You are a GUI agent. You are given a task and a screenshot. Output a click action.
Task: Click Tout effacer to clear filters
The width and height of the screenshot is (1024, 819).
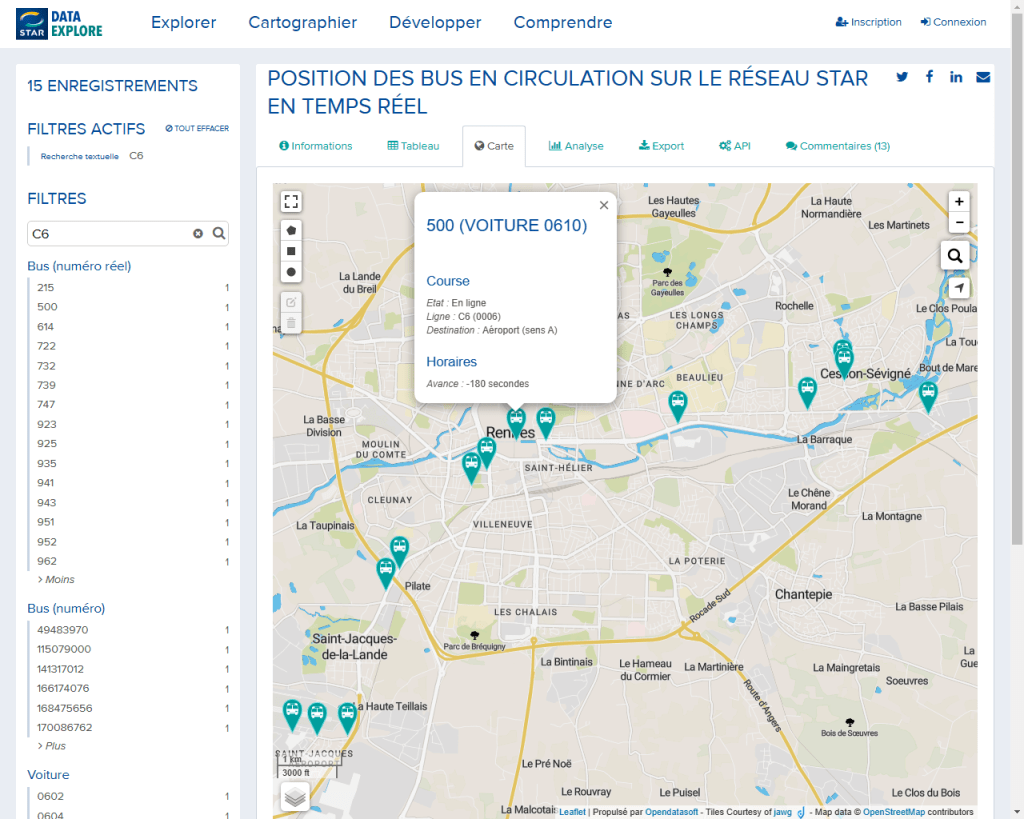[x=197, y=129]
